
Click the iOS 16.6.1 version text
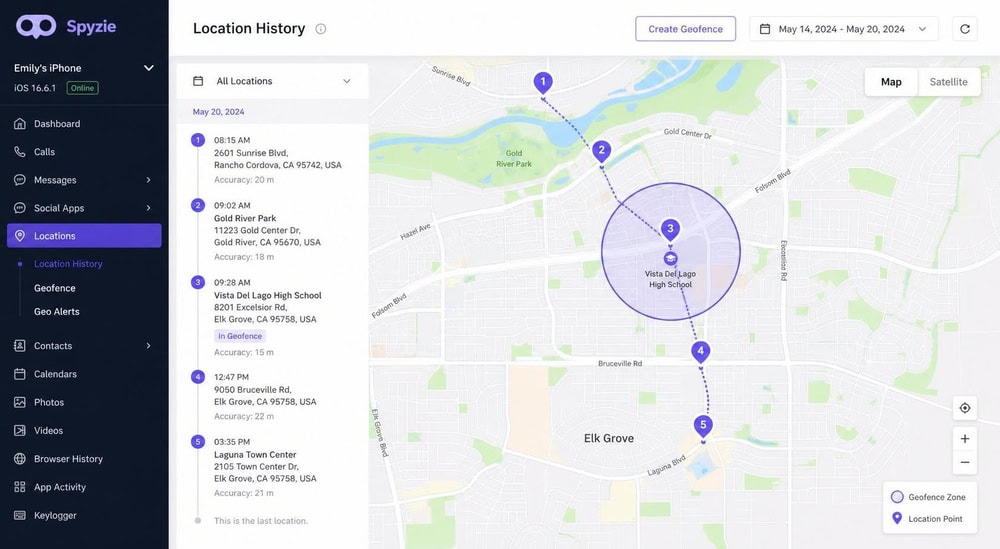coord(35,88)
